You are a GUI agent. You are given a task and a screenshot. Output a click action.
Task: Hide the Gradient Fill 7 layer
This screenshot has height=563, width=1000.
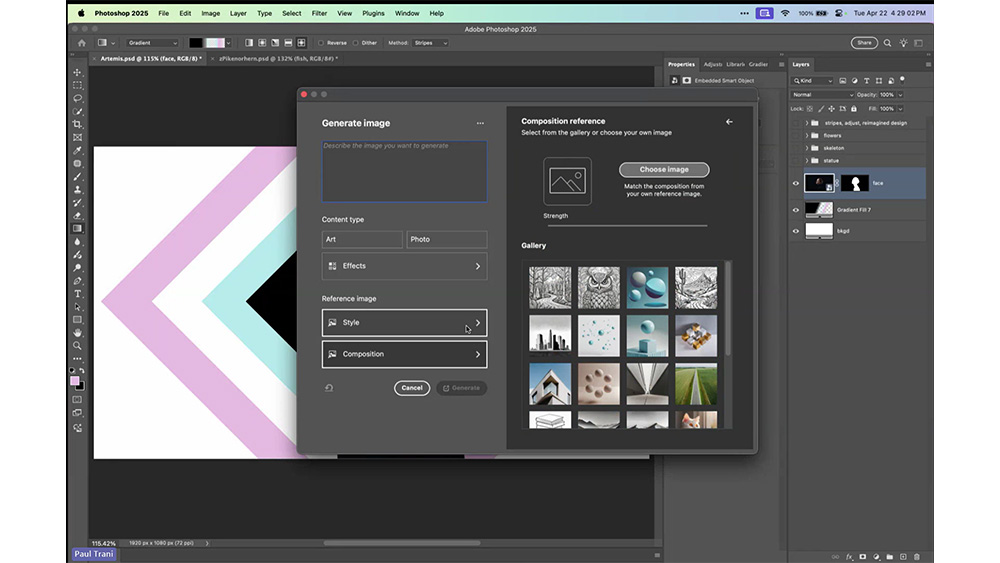796,210
